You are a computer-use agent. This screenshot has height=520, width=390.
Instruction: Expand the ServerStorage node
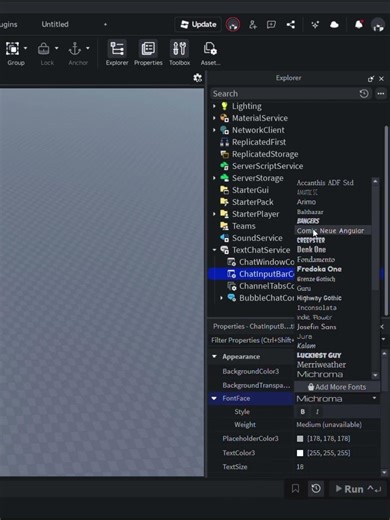tap(214, 178)
